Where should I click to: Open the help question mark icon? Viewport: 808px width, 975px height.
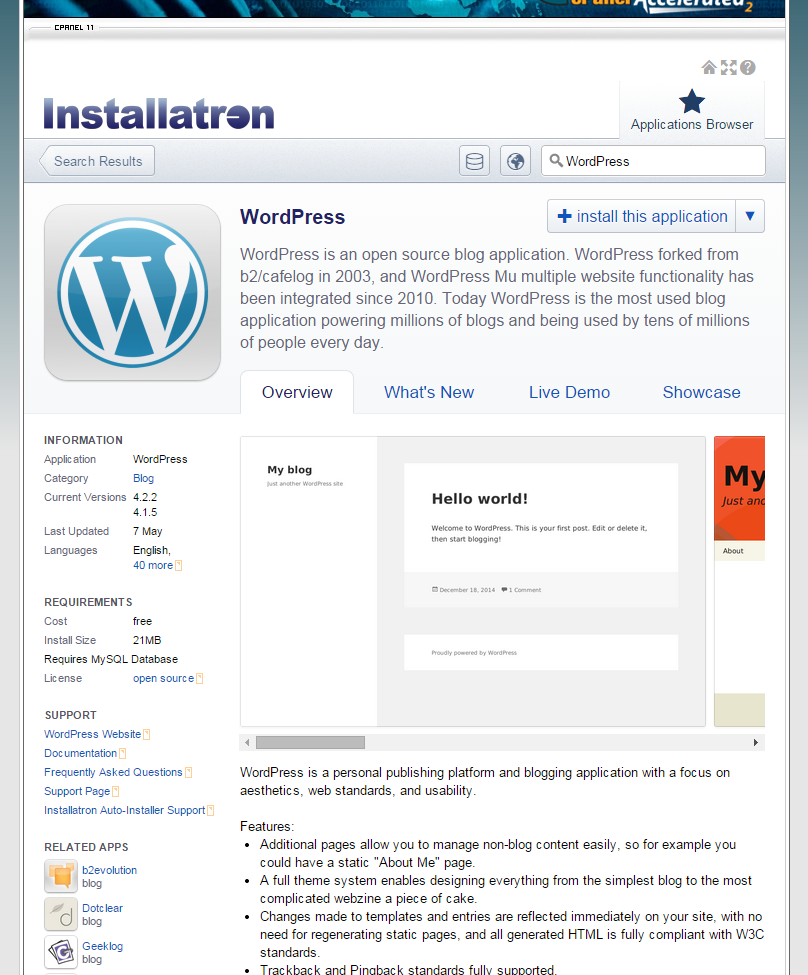748,67
